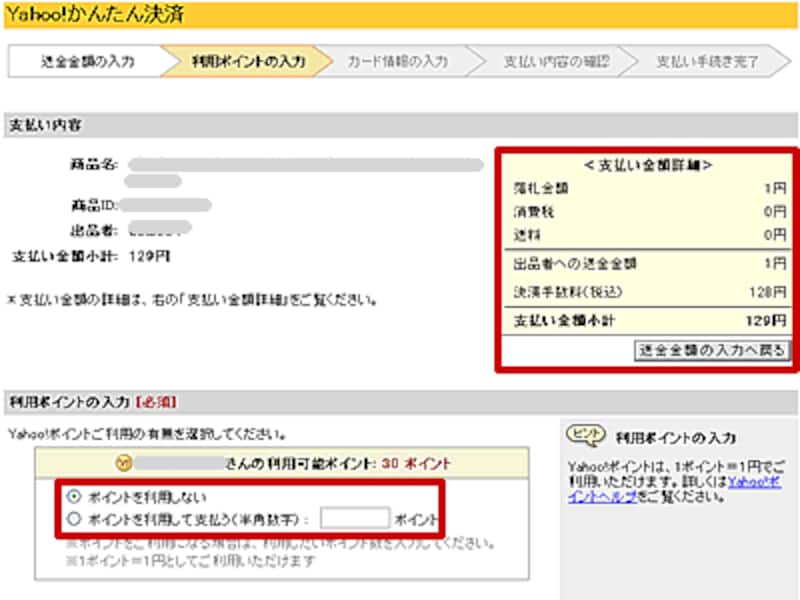The width and height of the screenshot is (800, 600).
Task: Click the '出品者への送金金額' row
Action: [649, 264]
